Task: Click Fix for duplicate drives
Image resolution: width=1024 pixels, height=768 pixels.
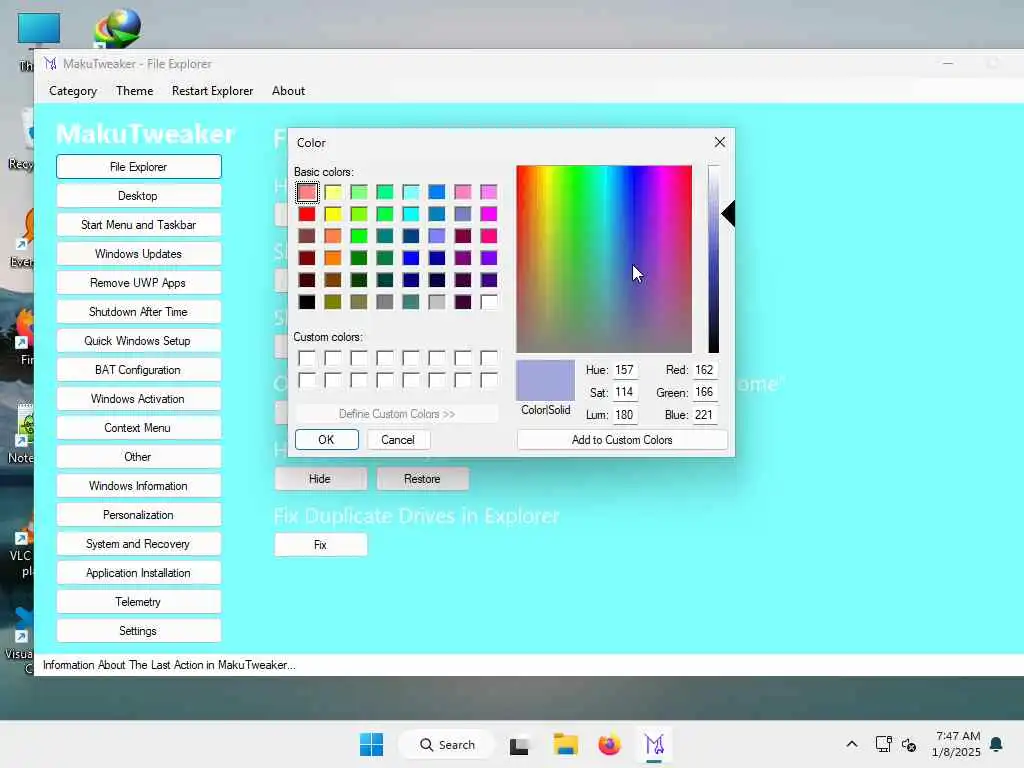Action: [320, 545]
